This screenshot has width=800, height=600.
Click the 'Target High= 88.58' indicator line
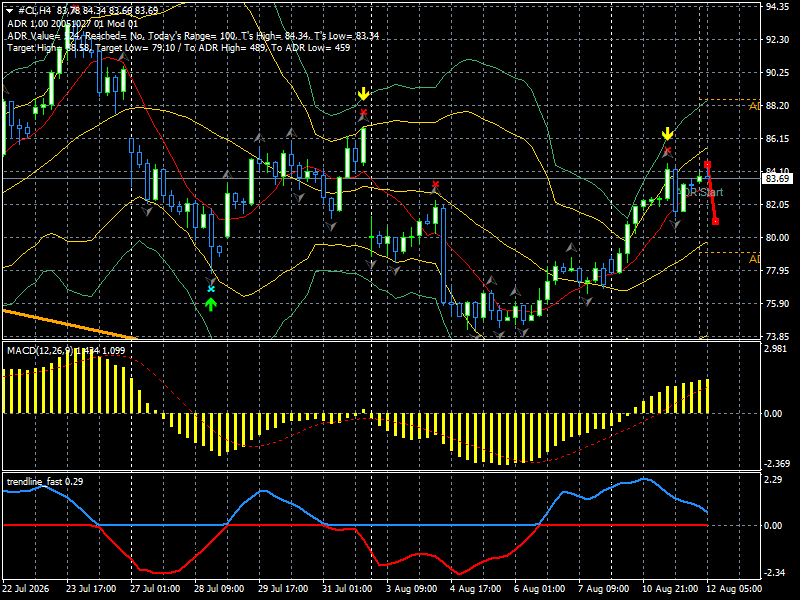coord(179,47)
